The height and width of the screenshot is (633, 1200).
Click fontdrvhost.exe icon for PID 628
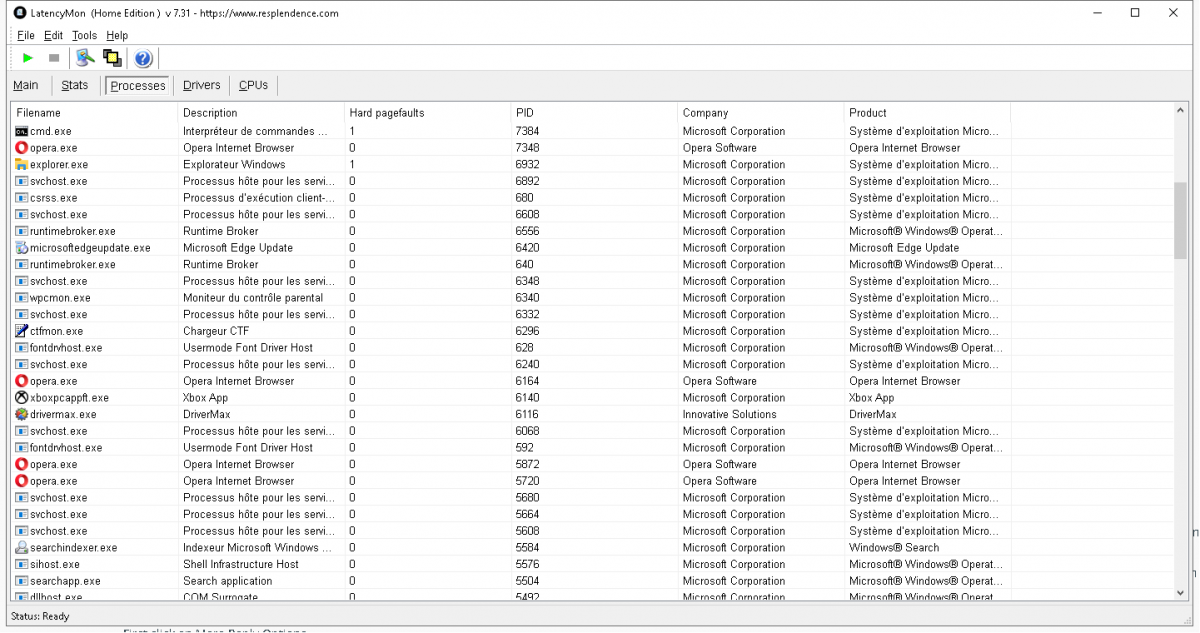pyautogui.click(x=22, y=348)
